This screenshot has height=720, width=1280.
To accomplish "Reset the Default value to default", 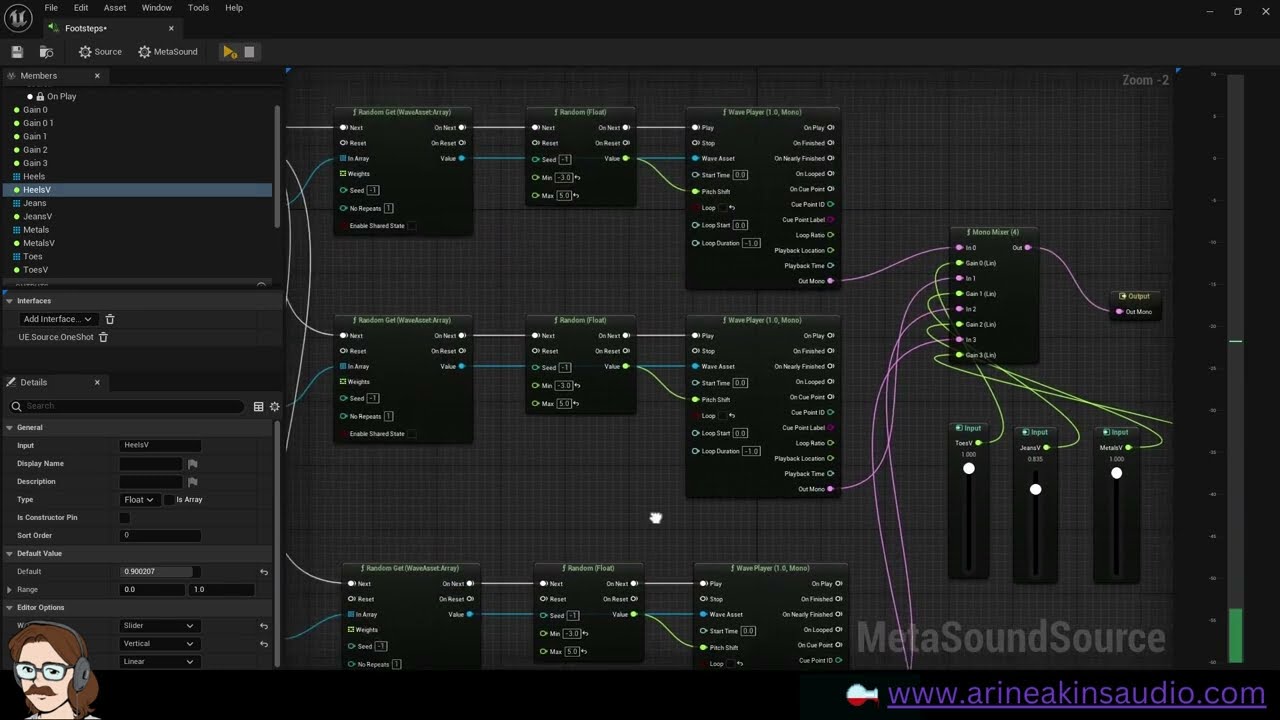I will (264, 572).
